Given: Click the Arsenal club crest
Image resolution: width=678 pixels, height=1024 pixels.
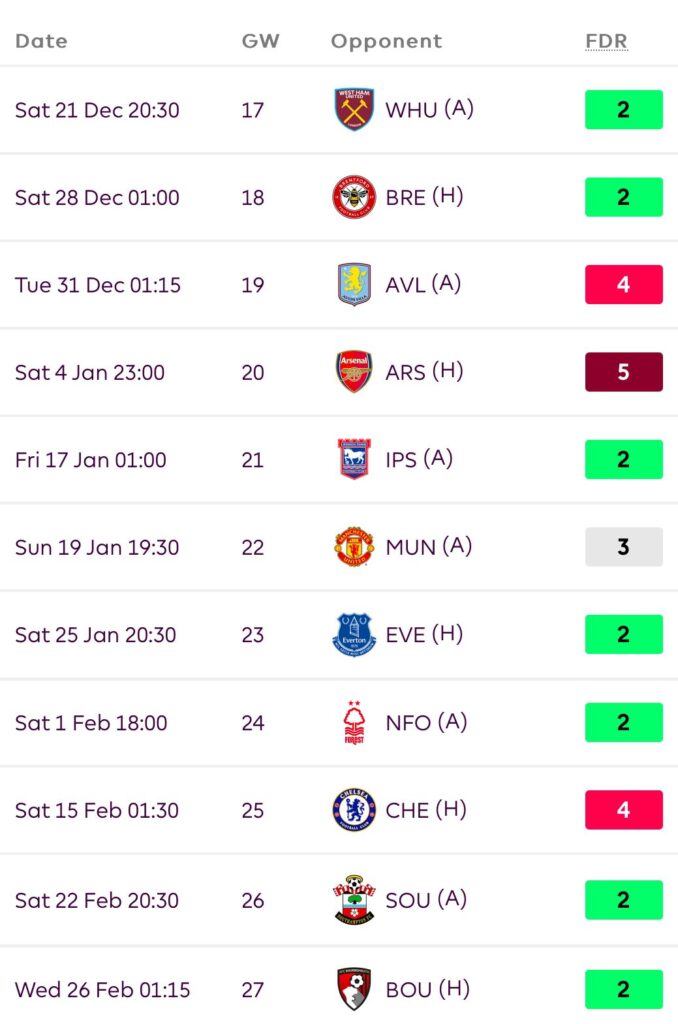Looking at the screenshot, I should tap(353, 372).
